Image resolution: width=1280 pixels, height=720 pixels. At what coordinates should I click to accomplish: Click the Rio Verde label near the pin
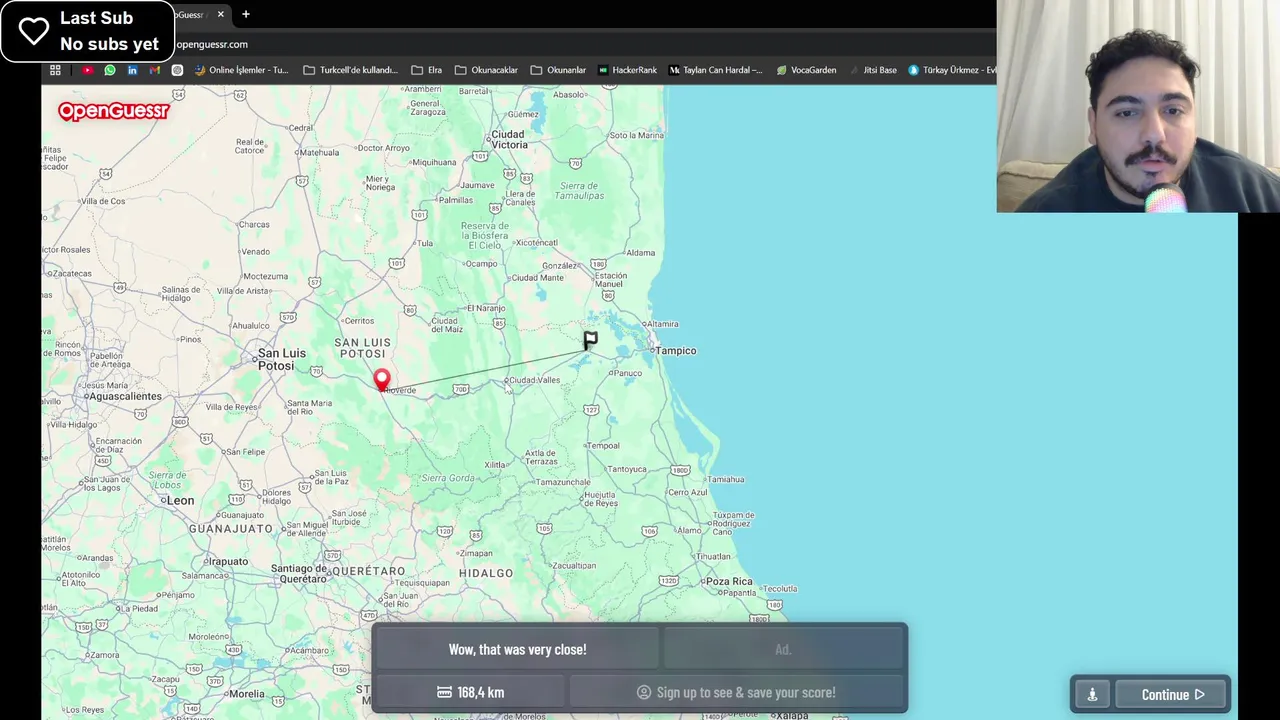click(401, 390)
